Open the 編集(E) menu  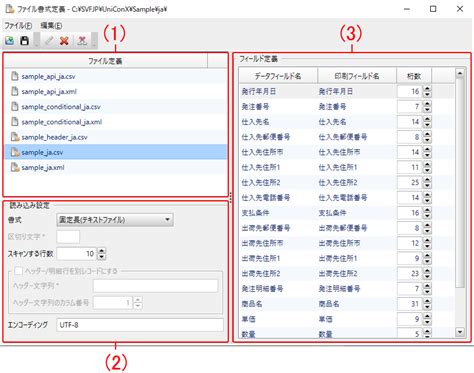point(51,26)
